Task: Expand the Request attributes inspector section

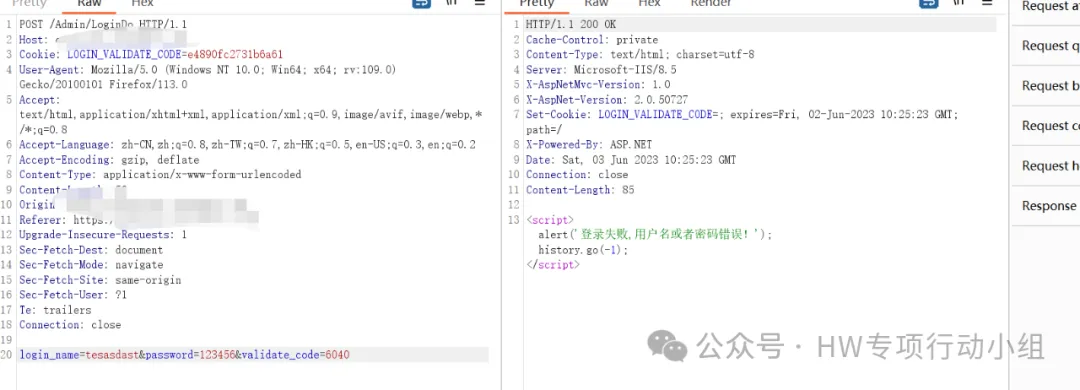Action: pos(1046,7)
